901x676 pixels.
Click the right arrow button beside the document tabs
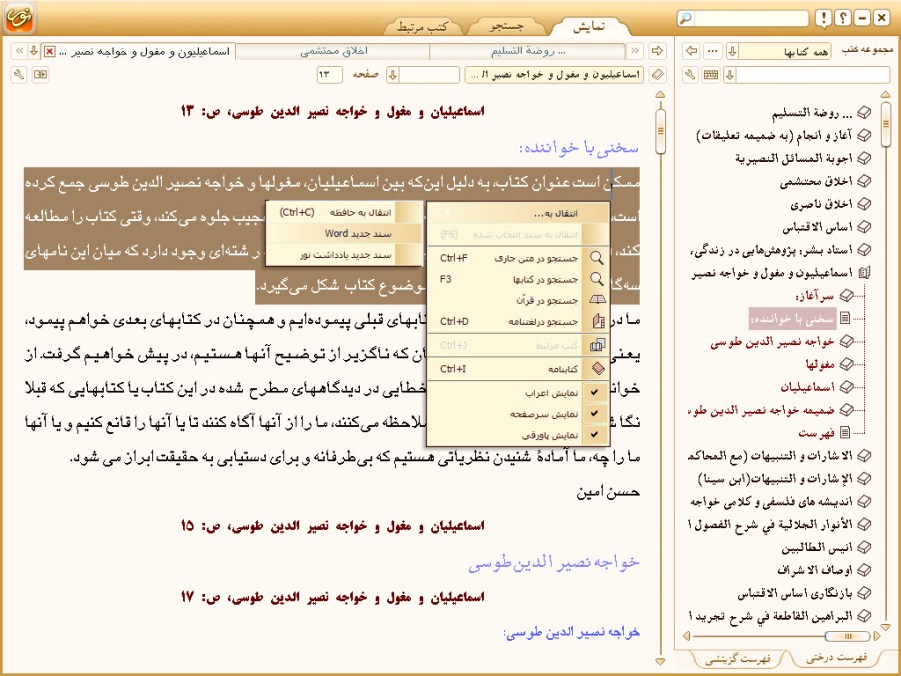tap(657, 51)
